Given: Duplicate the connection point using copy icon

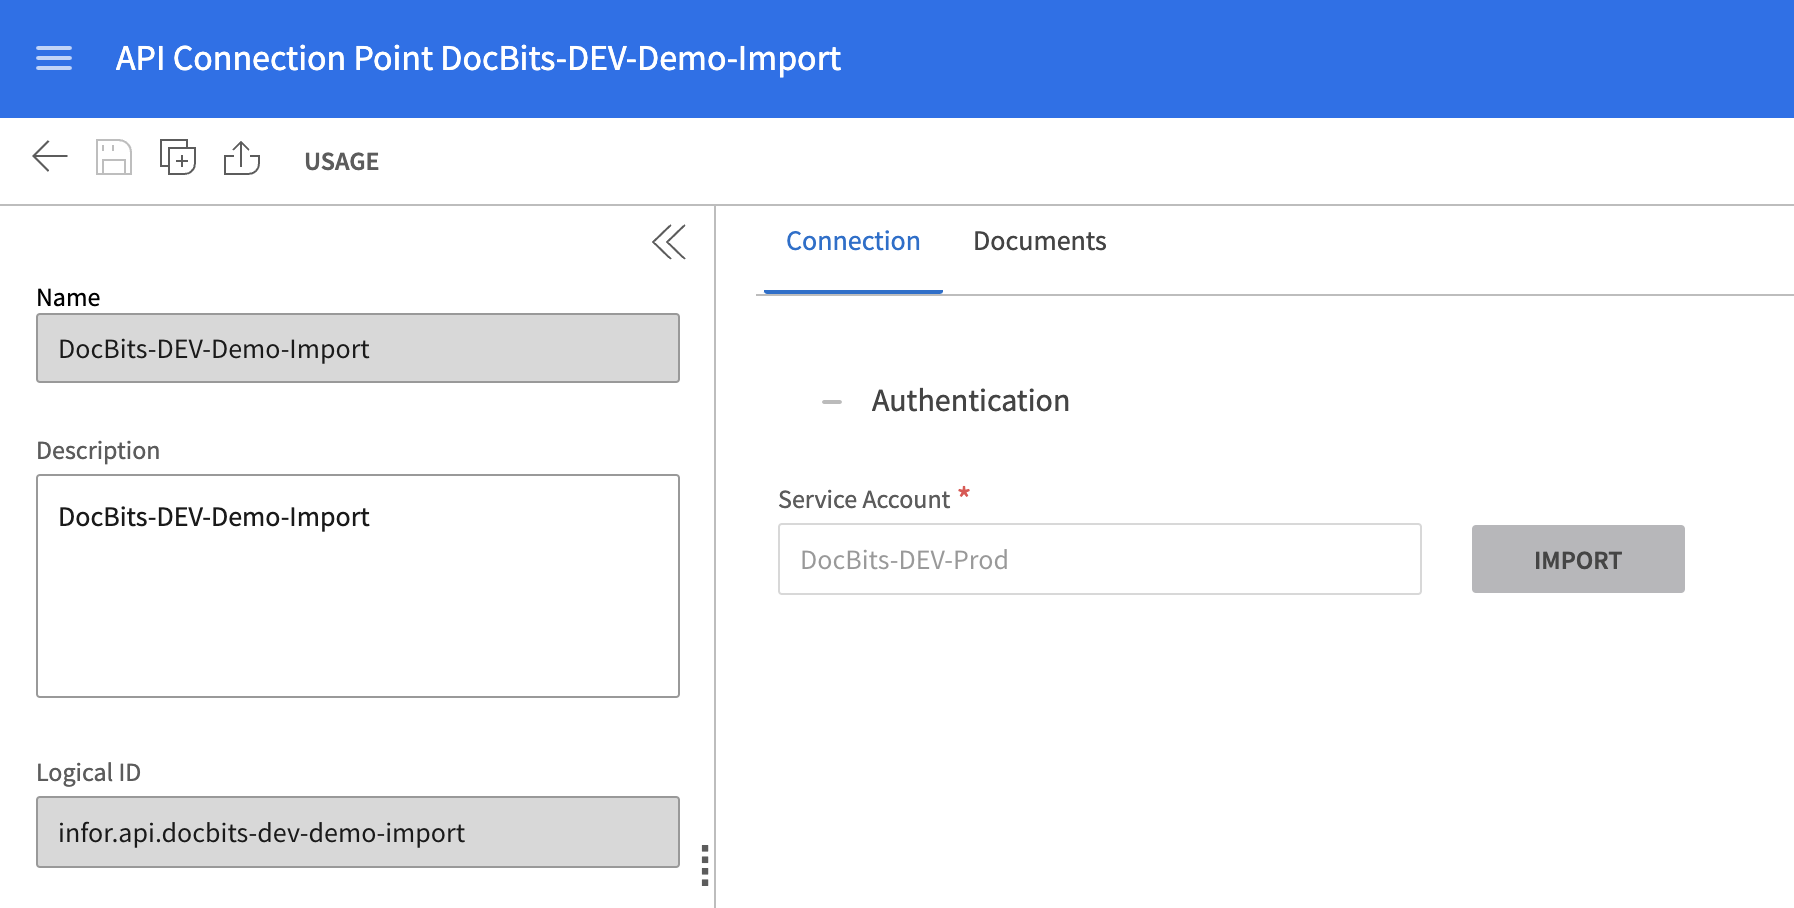Looking at the screenshot, I should (x=178, y=158).
